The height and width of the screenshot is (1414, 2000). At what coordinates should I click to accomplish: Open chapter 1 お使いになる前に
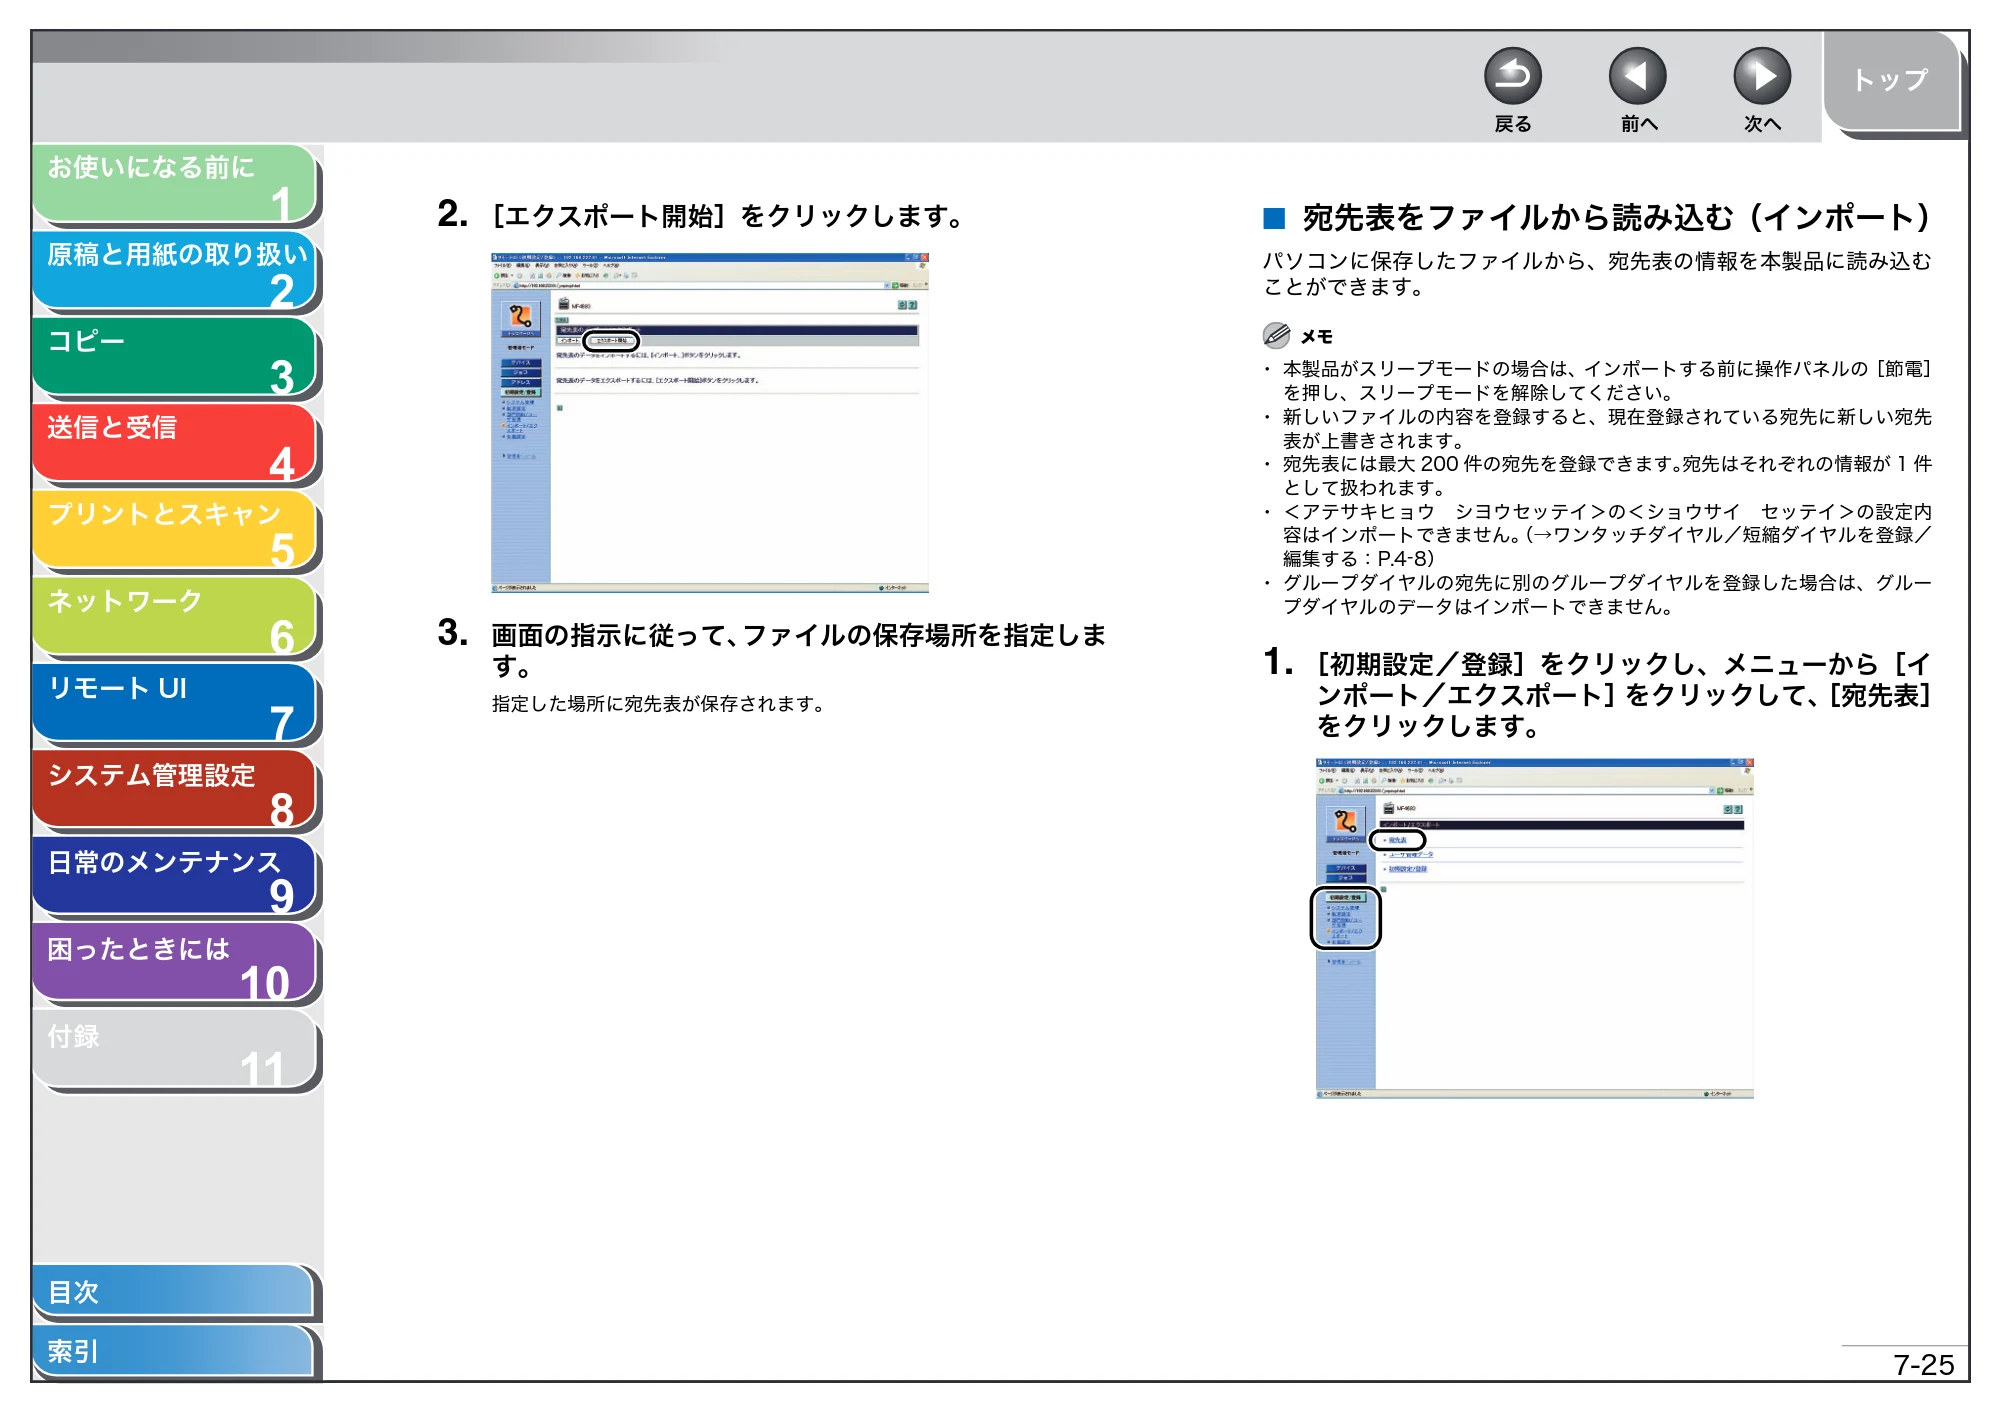coord(174,184)
